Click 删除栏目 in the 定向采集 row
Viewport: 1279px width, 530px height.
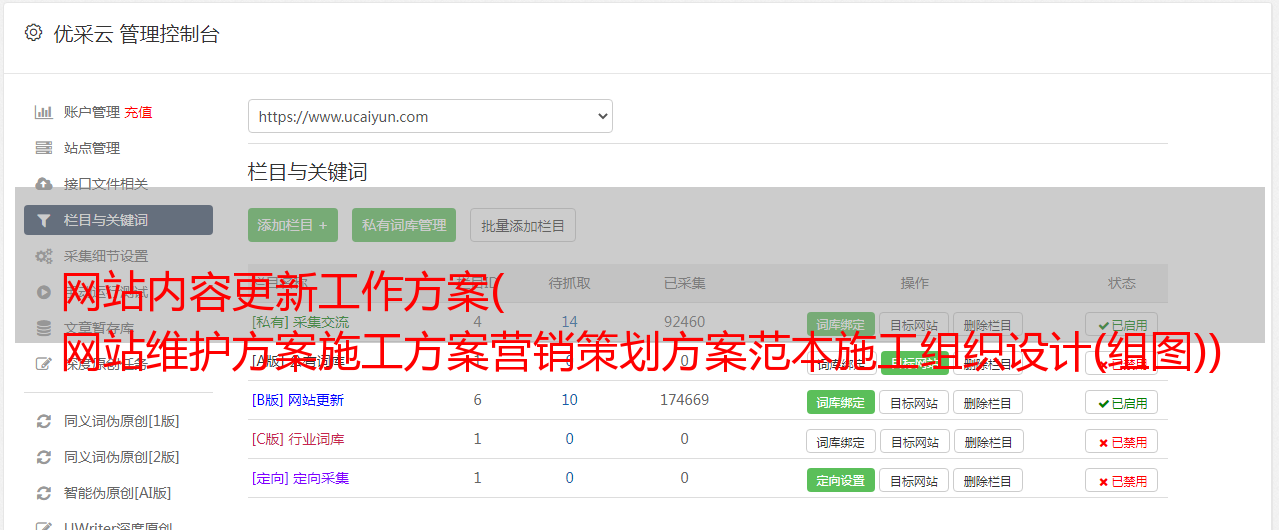(987, 481)
